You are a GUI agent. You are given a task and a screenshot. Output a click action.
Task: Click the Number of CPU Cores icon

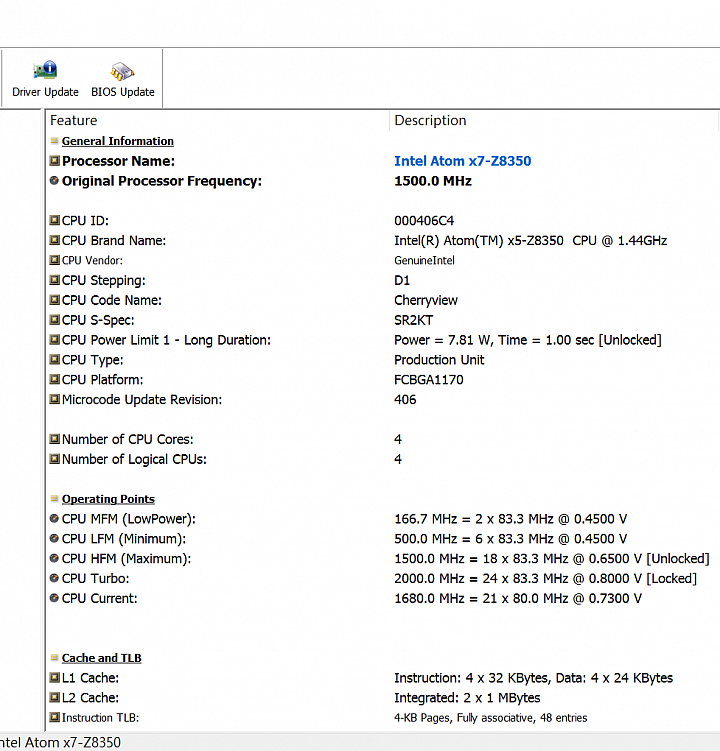(55, 439)
